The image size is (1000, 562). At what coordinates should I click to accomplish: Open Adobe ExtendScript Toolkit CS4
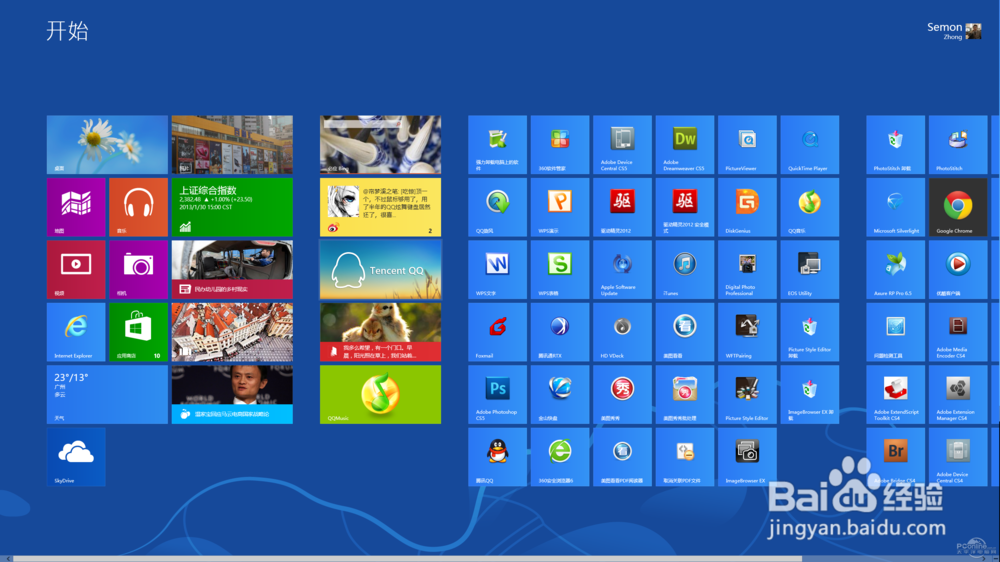[895, 395]
